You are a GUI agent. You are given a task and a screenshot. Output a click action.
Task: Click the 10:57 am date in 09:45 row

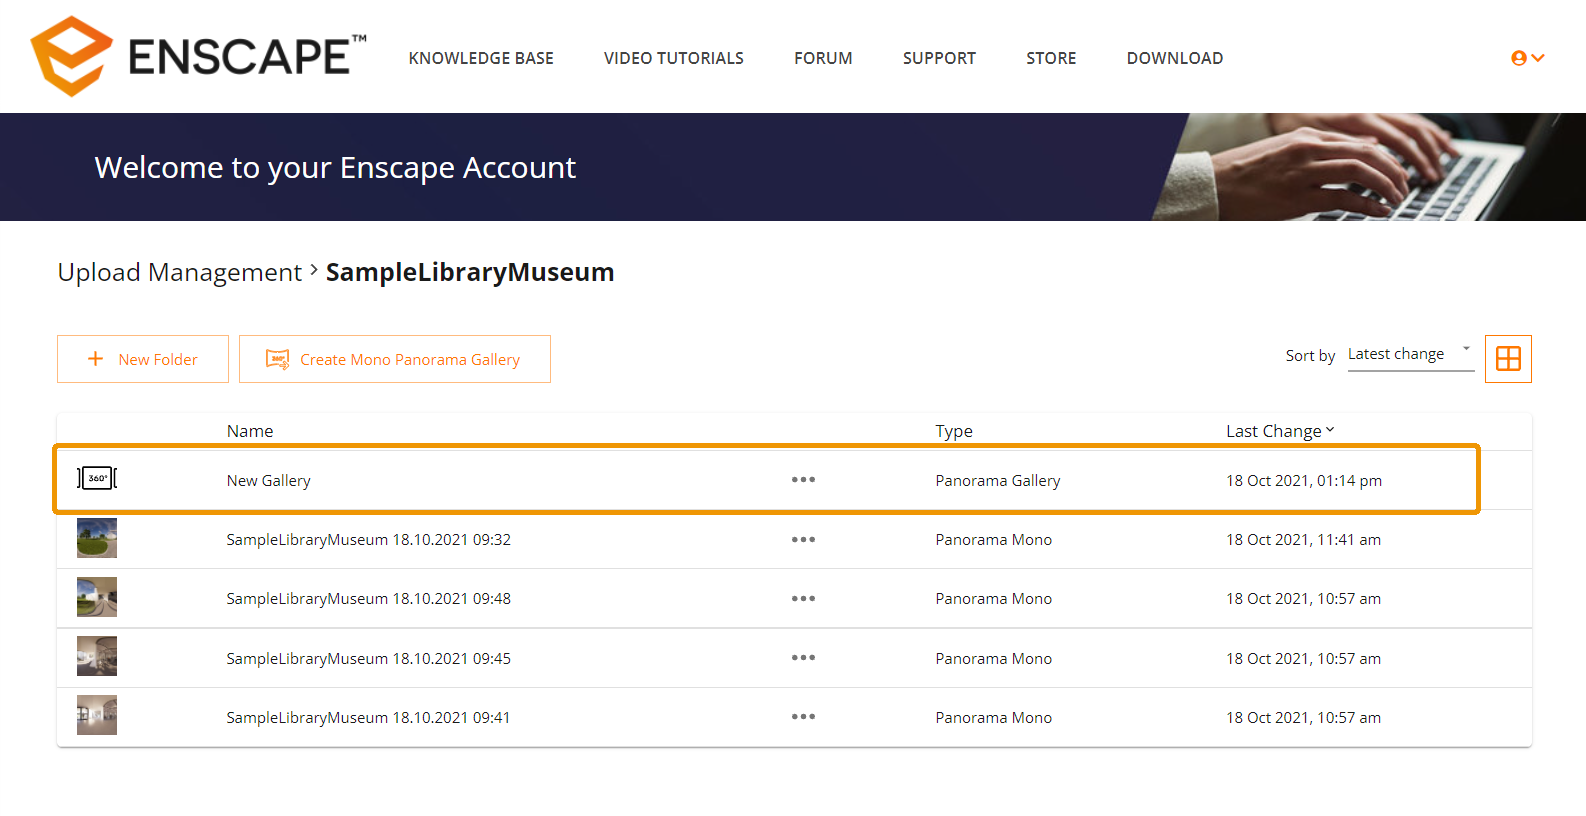(1304, 659)
